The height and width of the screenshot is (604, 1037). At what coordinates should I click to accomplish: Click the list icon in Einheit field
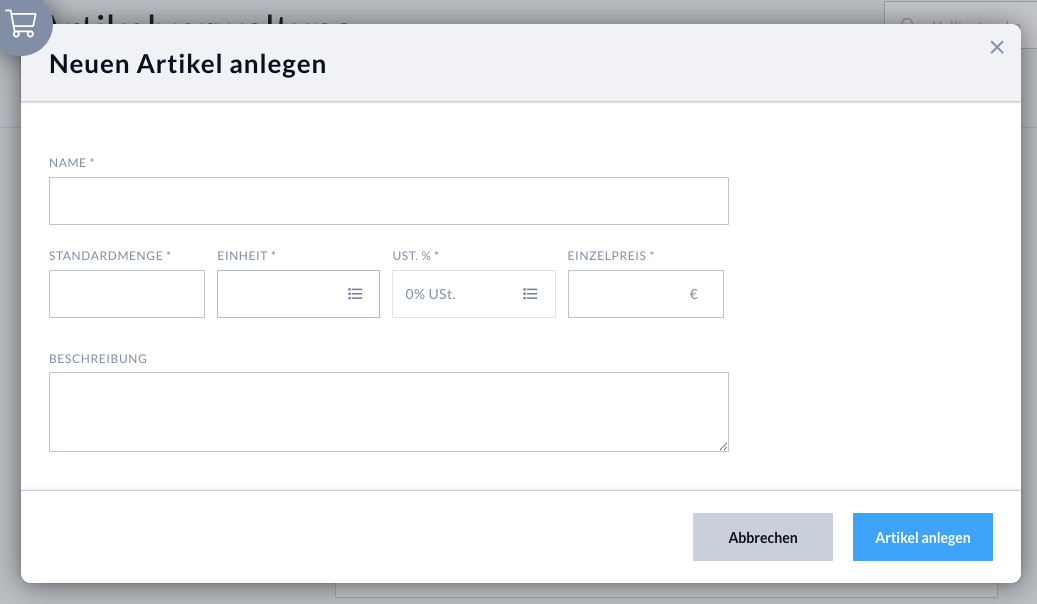pyautogui.click(x=355, y=294)
